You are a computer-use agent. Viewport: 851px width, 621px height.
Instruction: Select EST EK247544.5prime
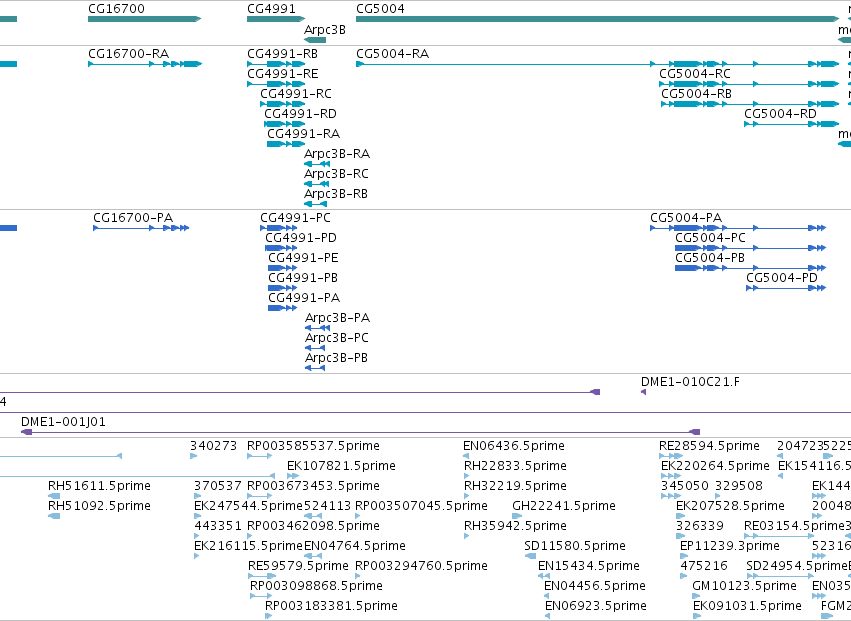[248, 506]
